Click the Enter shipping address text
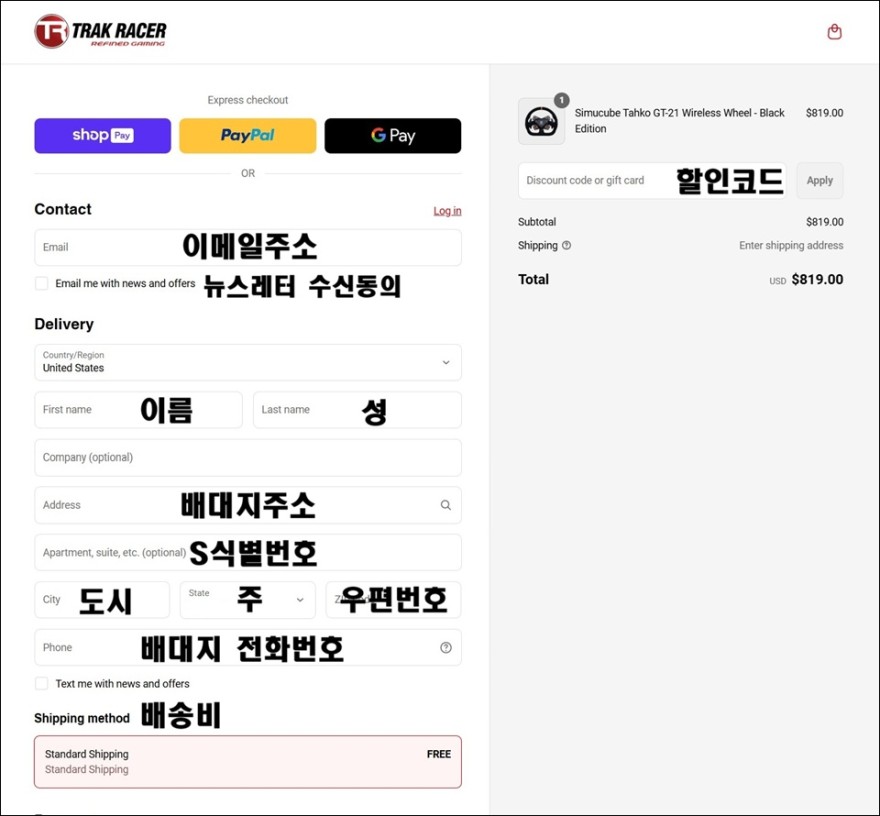The width and height of the screenshot is (880, 816). [x=791, y=245]
